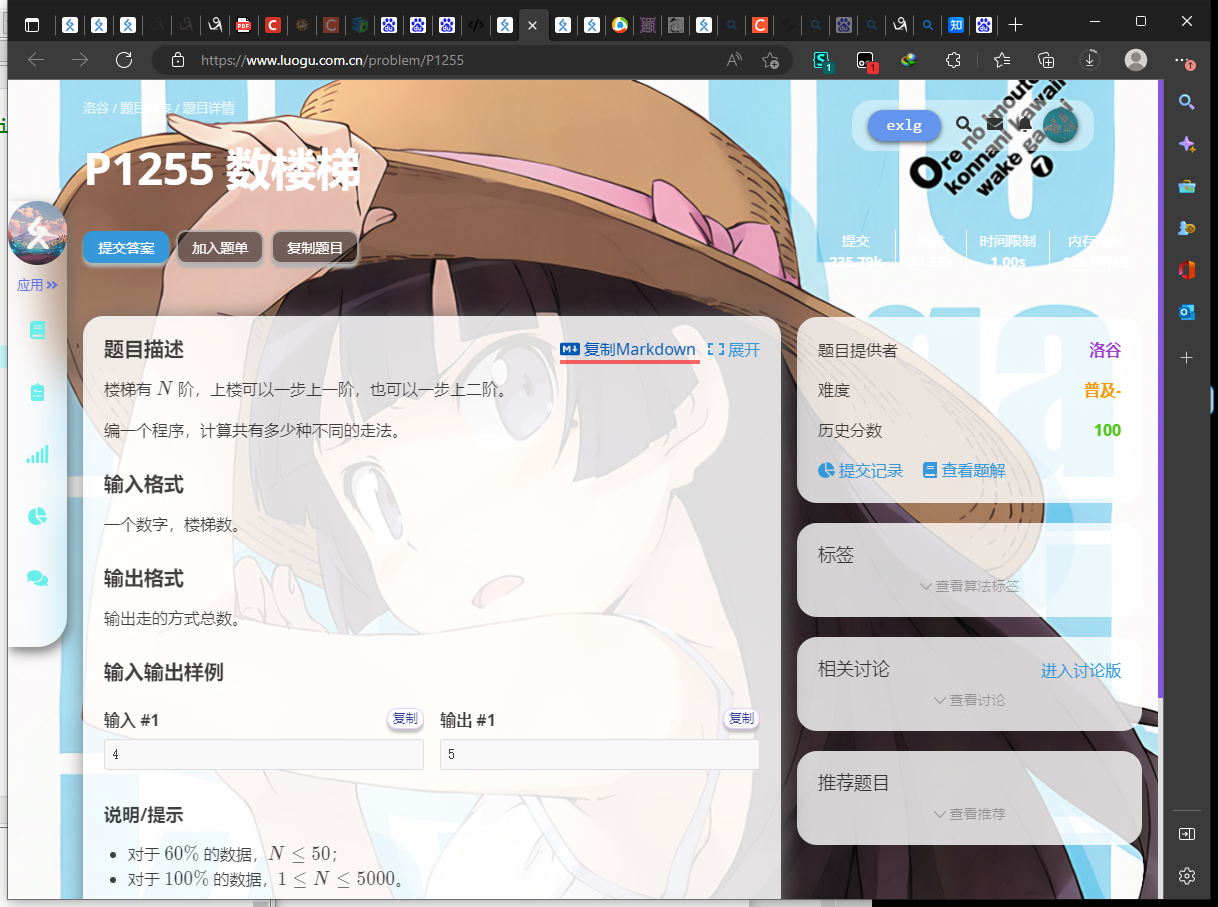Open Edge sidebar tools briefcase icon

(1187, 186)
